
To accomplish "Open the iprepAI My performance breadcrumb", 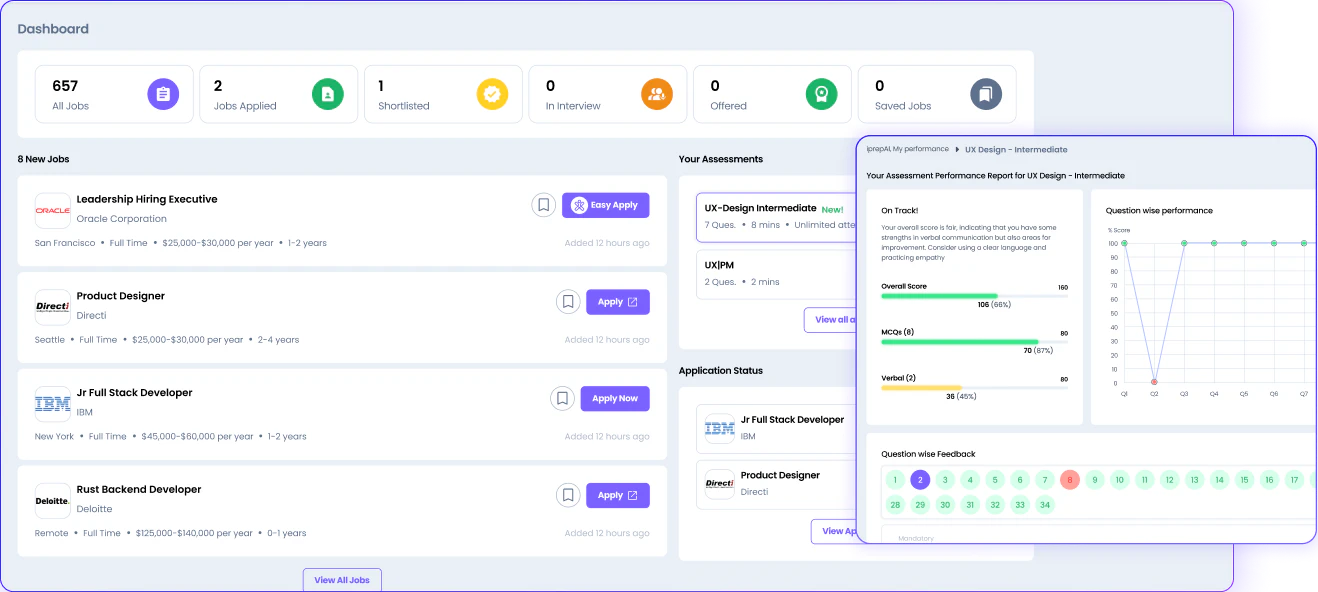I will pos(907,148).
